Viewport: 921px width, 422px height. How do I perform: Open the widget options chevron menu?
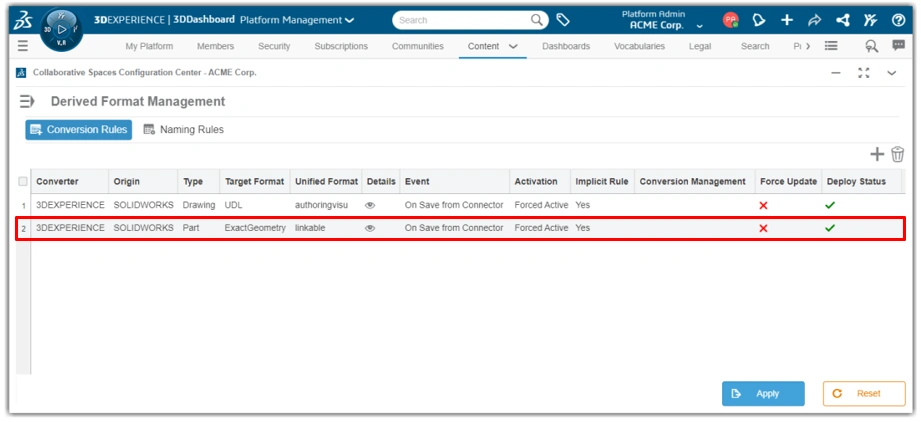point(892,73)
